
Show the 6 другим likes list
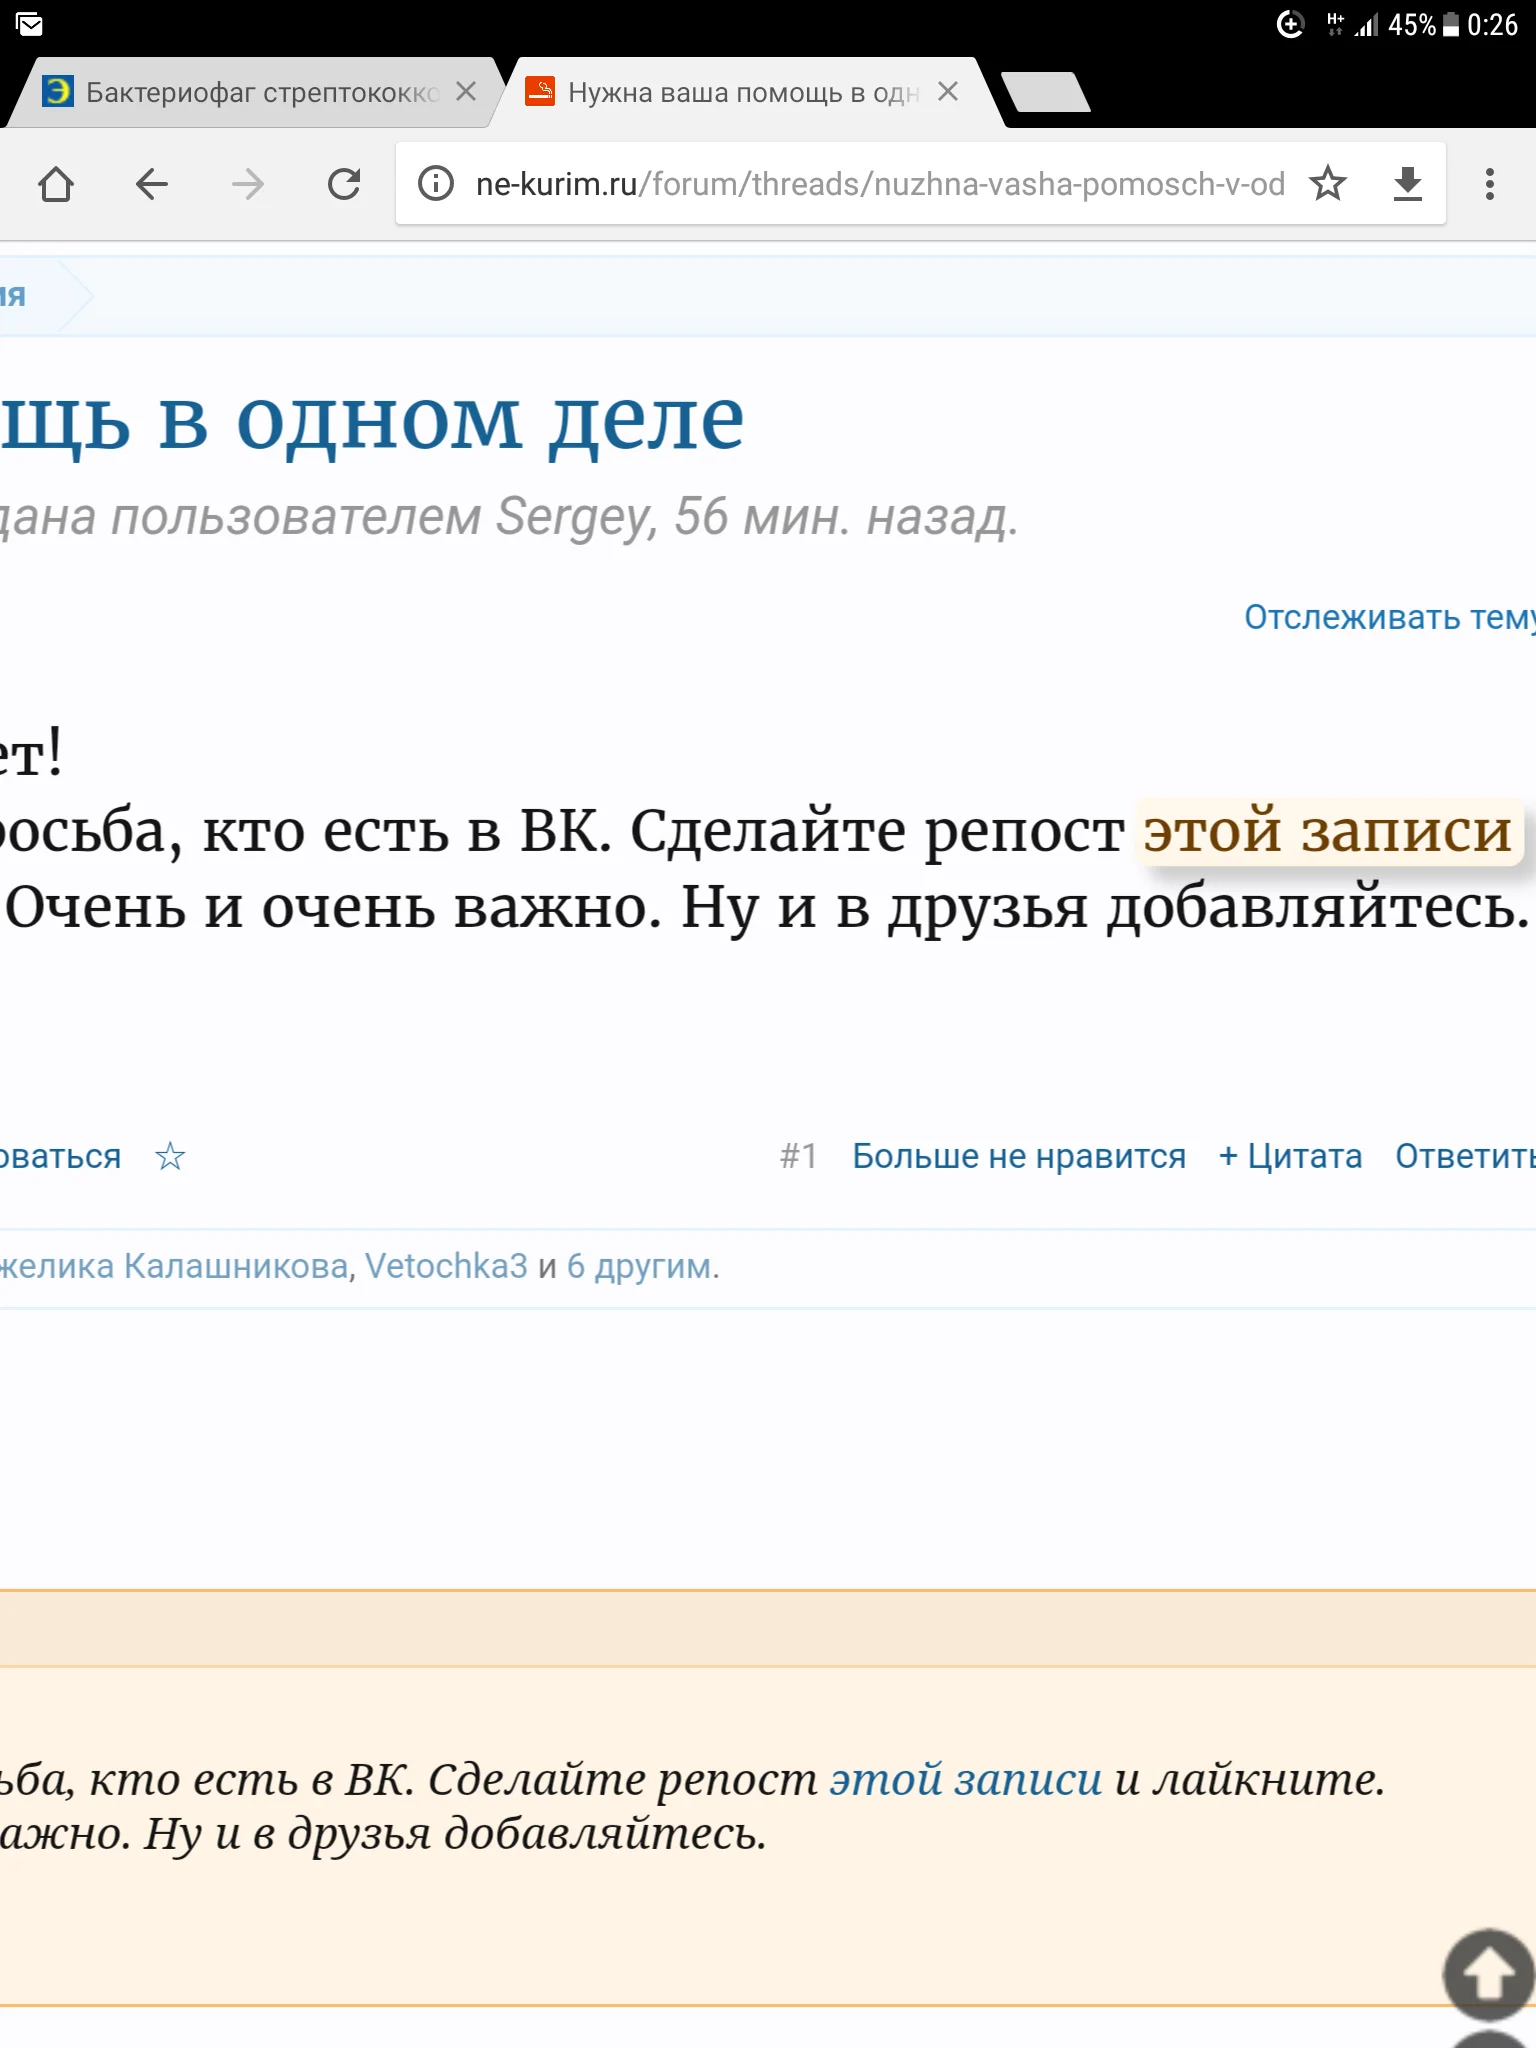(x=641, y=1266)
